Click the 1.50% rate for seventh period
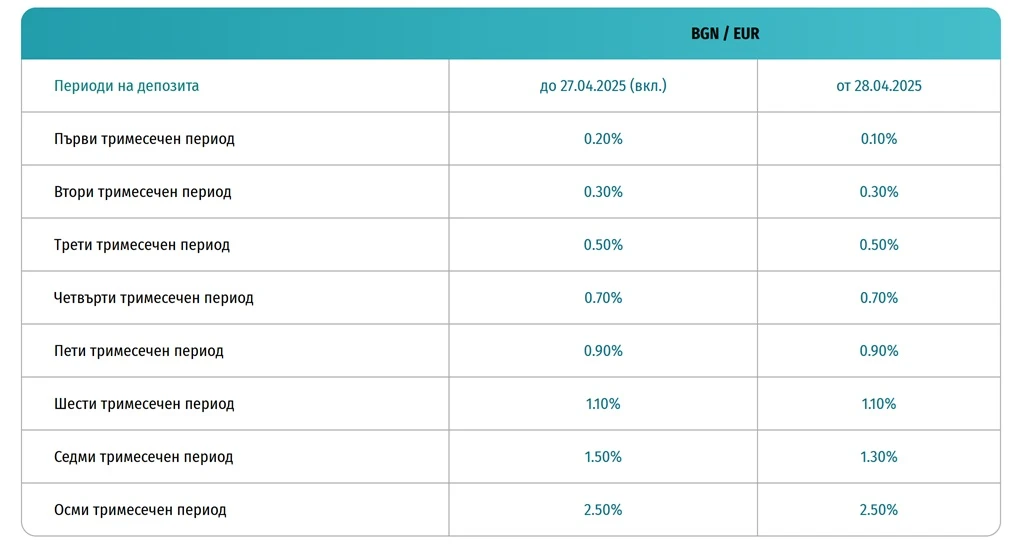 click(603, 457)
